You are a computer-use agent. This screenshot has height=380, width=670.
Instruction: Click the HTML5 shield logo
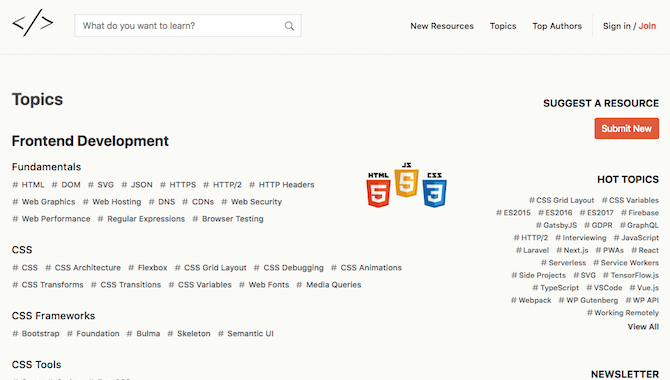(x=378, y=190)
